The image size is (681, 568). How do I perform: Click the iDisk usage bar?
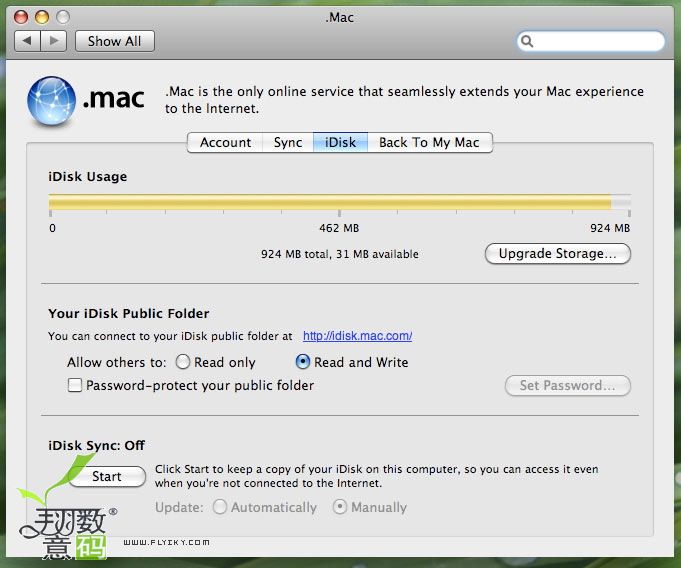(x=340, y=202)
